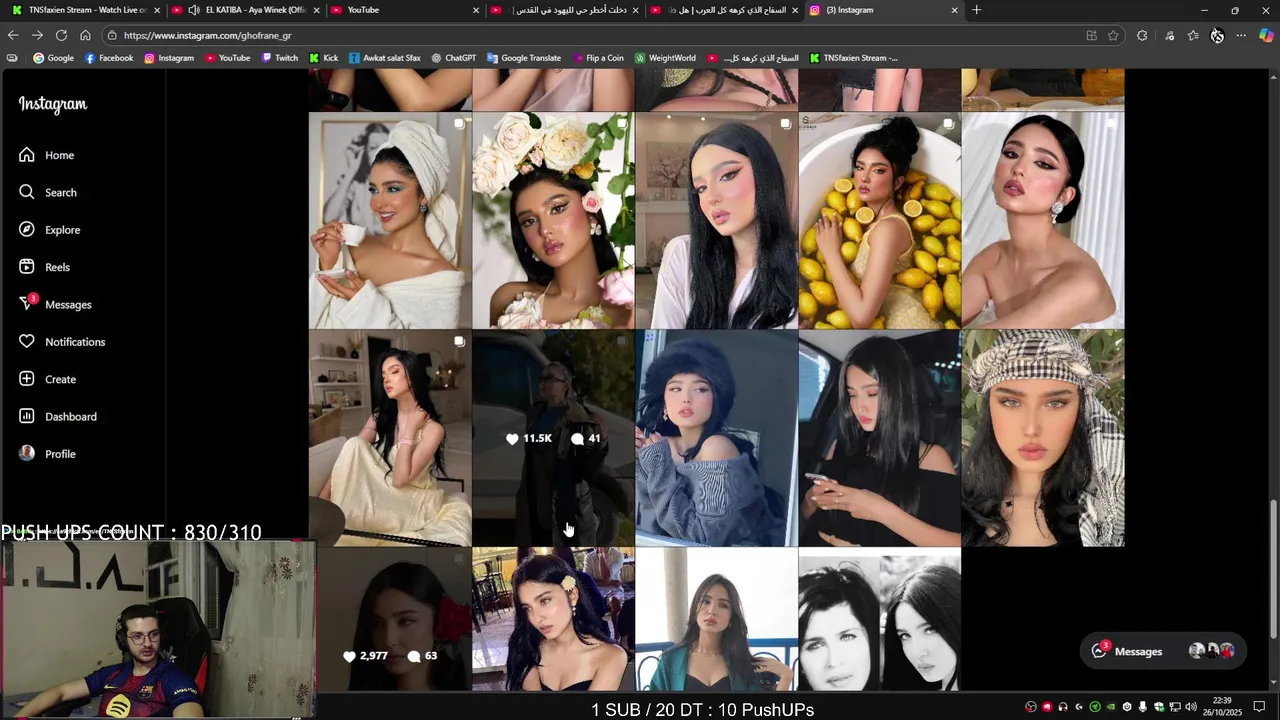Switch to EL KATIBA - Aya Winek tab
1280x720 pixels.
(247, 10)
